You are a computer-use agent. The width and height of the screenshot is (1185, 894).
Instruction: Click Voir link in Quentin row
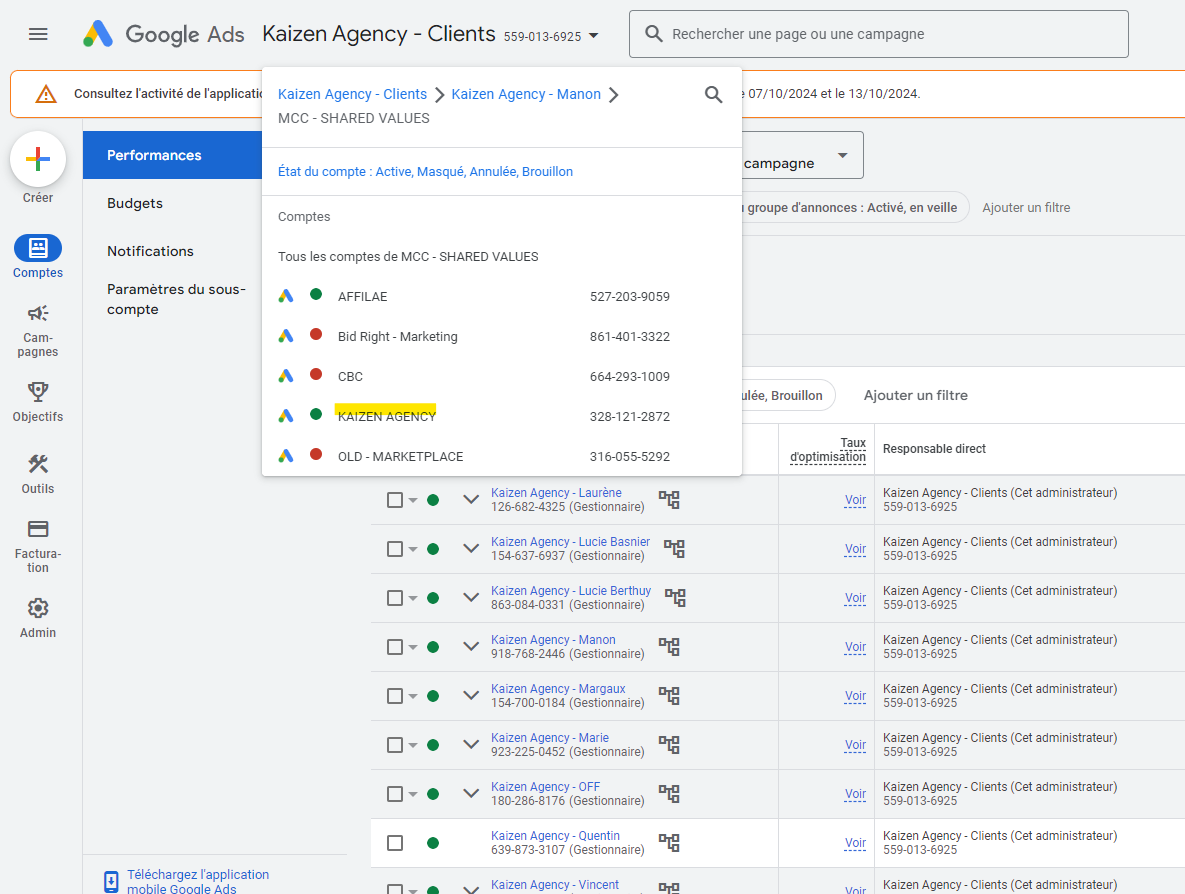855,843
